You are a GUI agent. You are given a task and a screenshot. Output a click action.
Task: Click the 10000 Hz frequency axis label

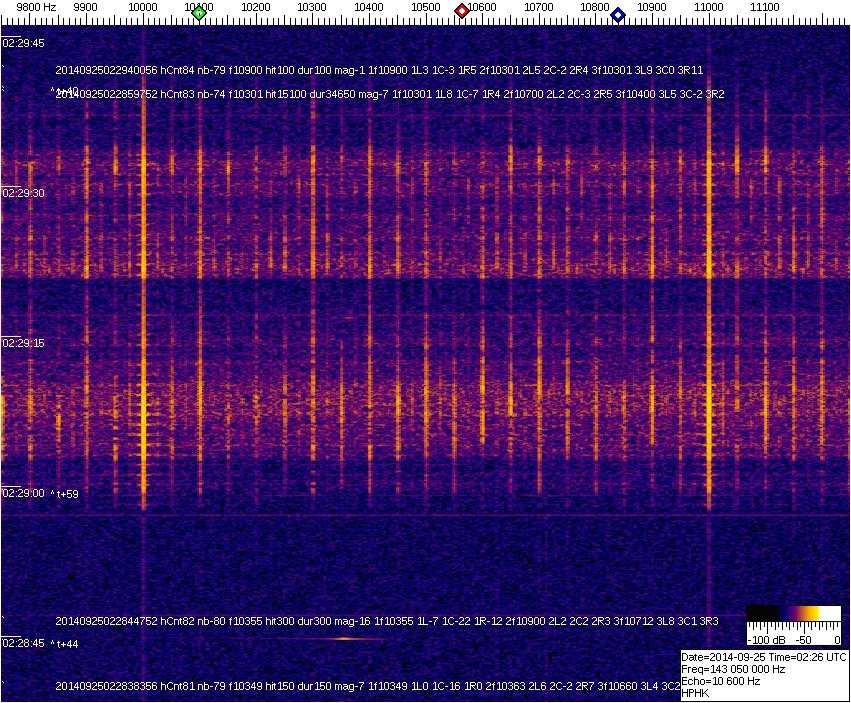pos(143,7)
